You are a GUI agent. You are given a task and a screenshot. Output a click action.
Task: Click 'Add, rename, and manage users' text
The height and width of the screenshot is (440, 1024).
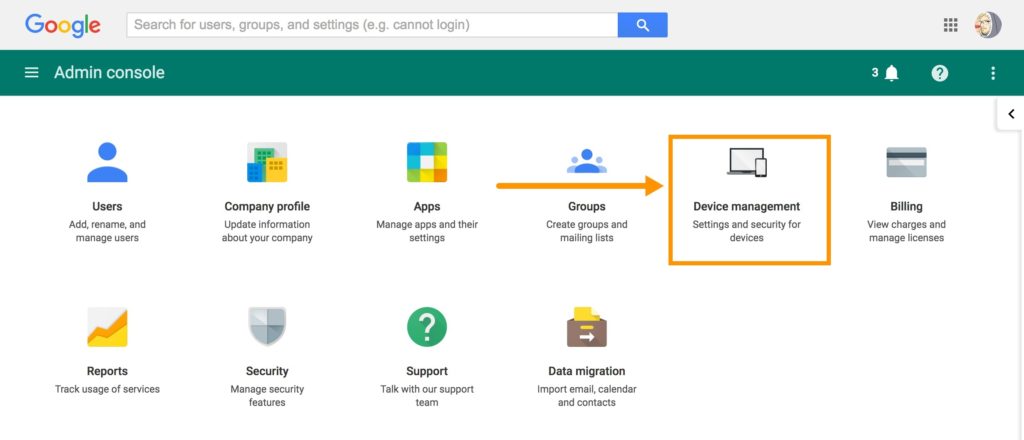tap(107, 231)
